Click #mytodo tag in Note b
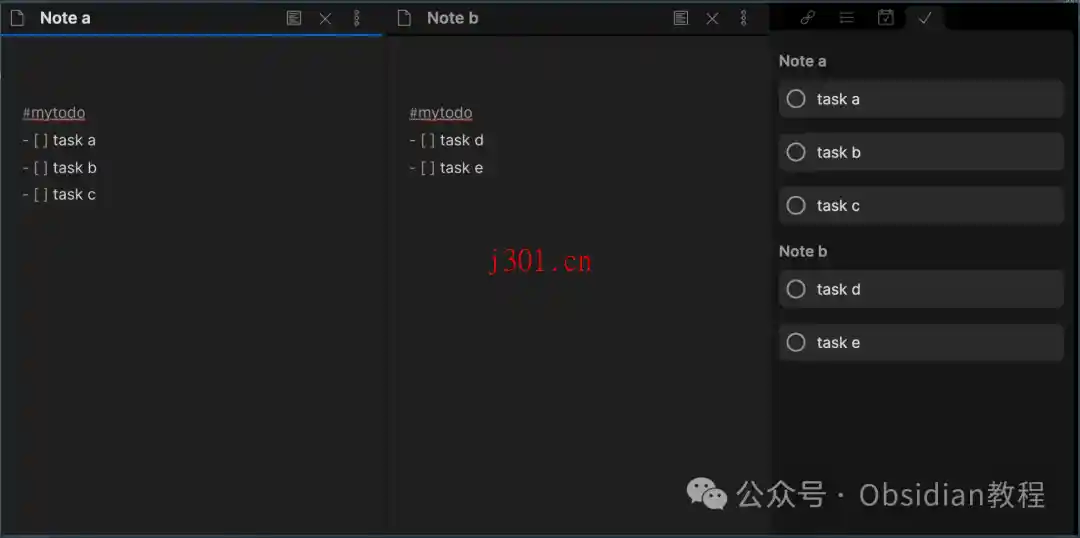 (441, 113)
